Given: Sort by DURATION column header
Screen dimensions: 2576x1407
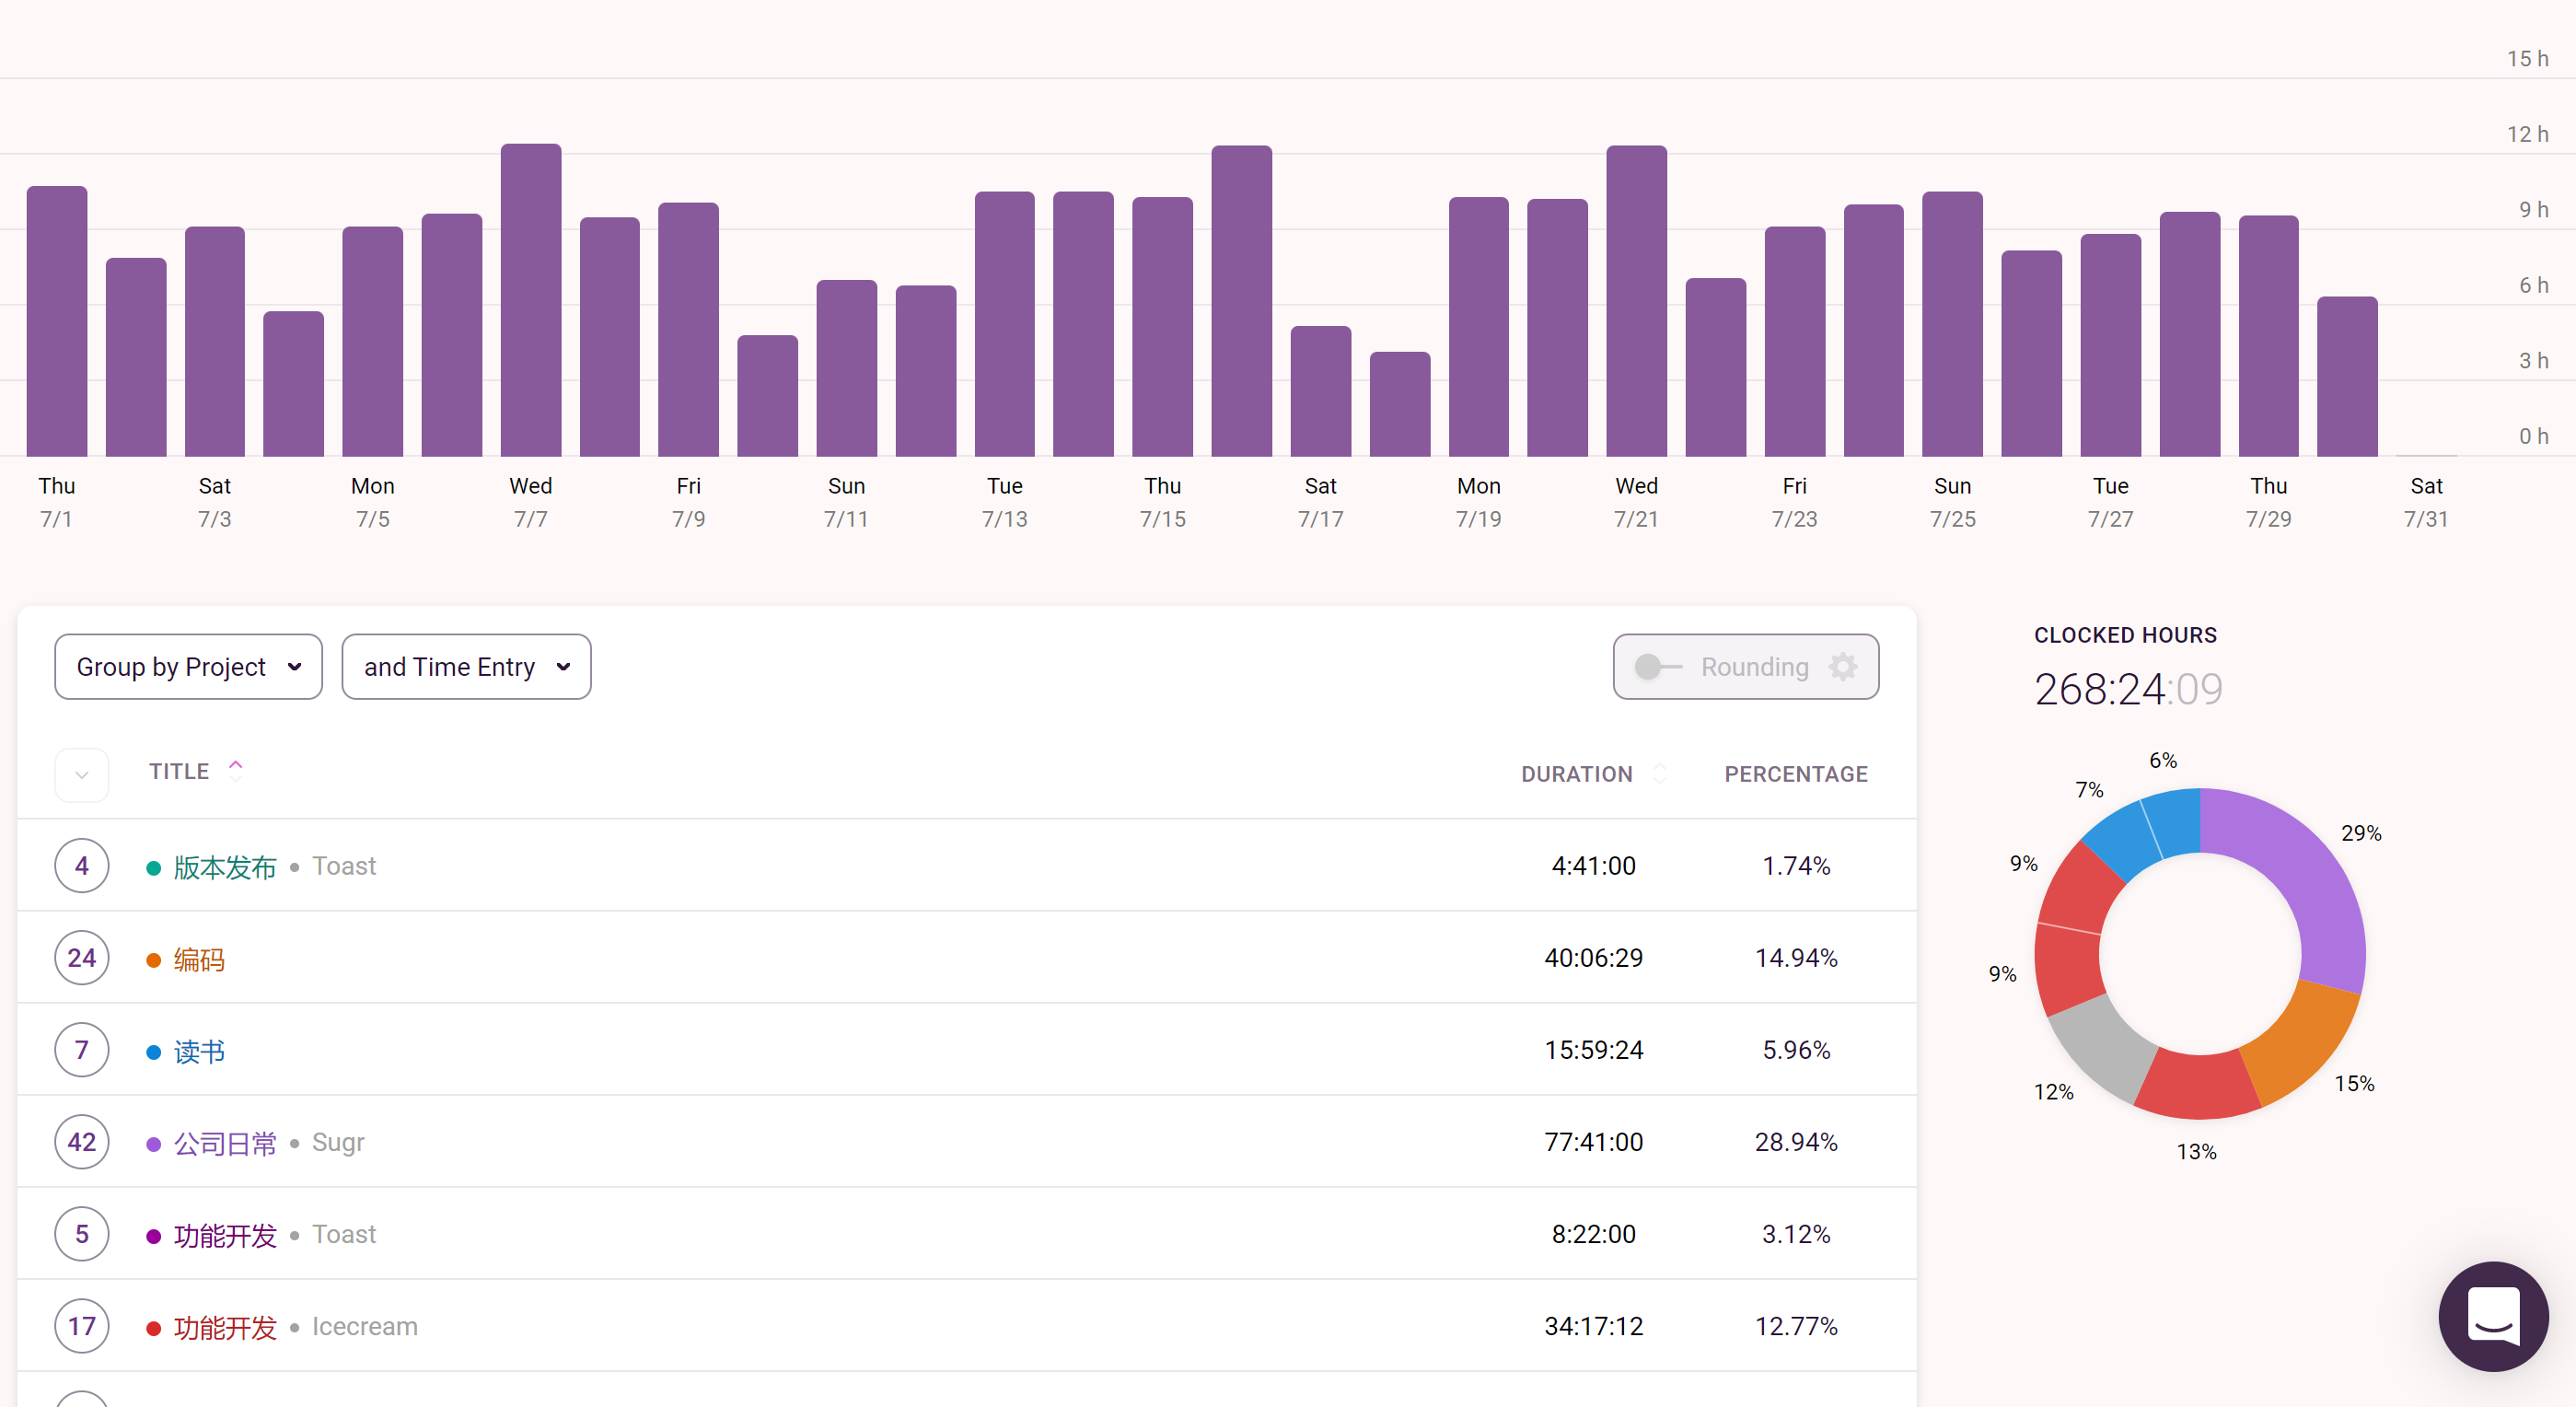Looking at the screenshot, I should 1576,774.
